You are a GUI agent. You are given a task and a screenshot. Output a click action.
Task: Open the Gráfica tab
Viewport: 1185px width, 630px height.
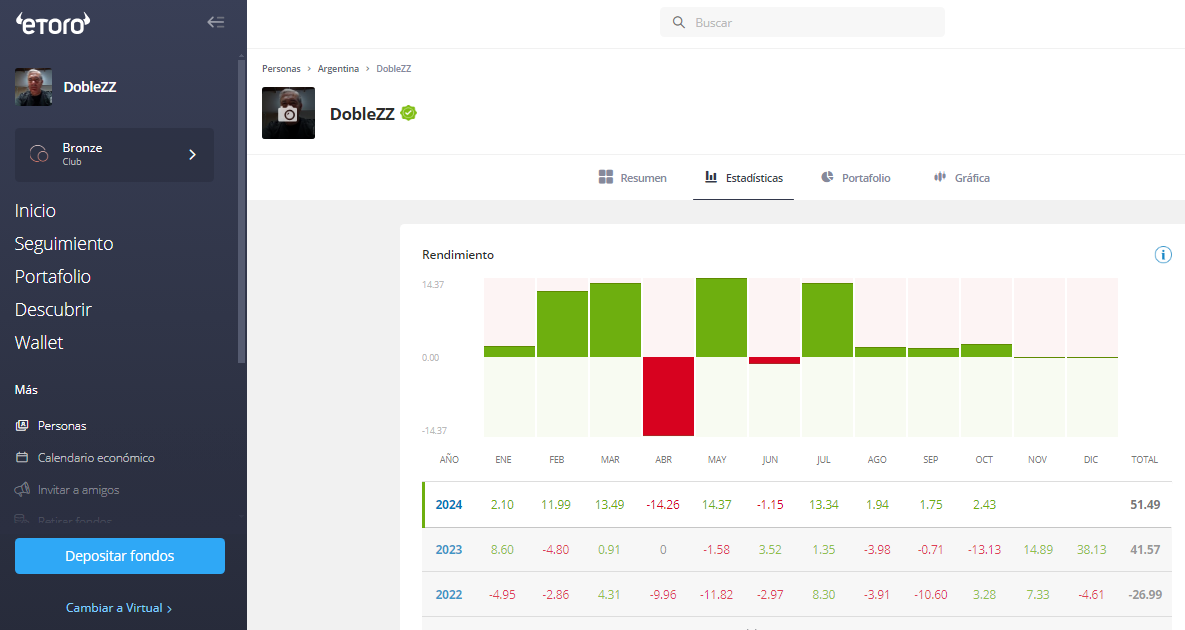[961, 178]
